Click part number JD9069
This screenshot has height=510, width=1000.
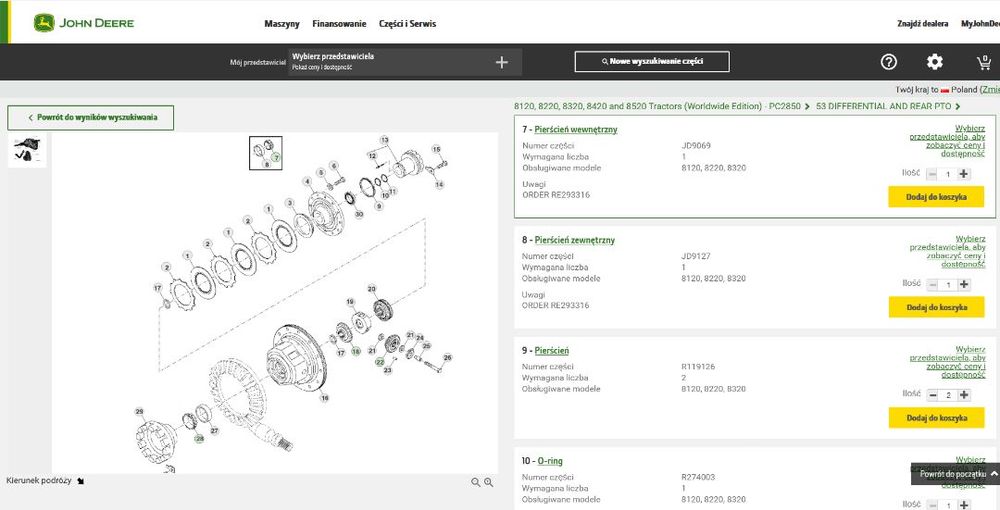[696, 145]
